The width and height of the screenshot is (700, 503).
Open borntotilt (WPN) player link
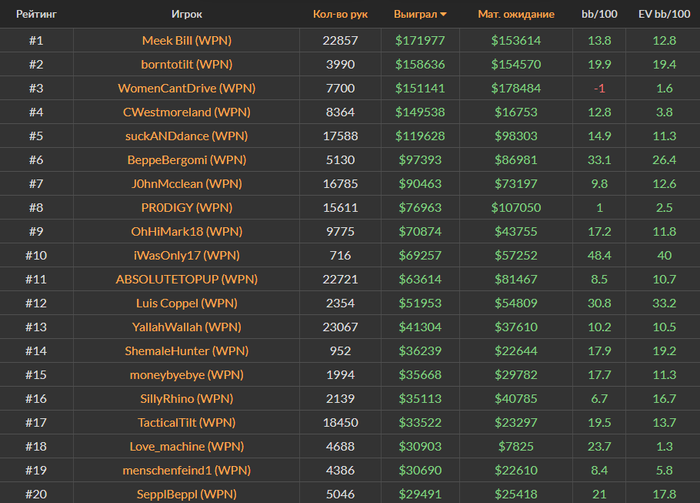187,64
